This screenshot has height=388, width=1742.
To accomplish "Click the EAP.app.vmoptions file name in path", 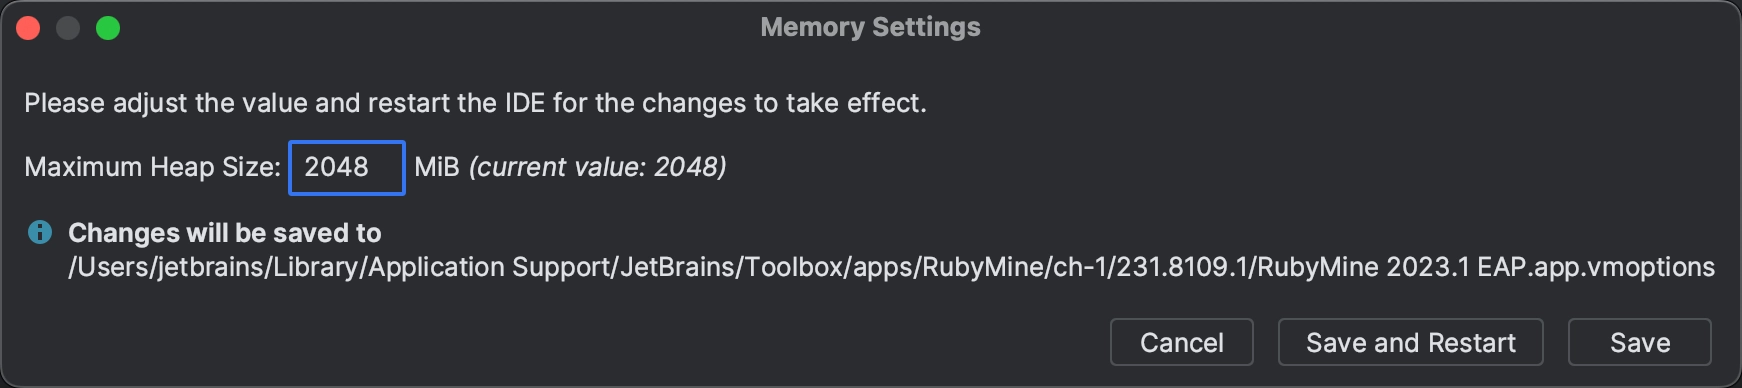I will (1596, 267).
